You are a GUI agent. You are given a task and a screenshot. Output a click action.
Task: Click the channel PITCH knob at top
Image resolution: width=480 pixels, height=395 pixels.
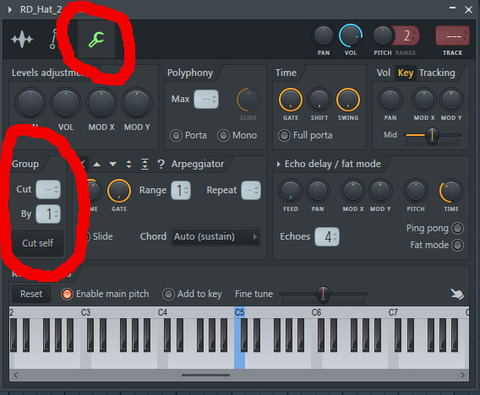click(x=382, y=36)
